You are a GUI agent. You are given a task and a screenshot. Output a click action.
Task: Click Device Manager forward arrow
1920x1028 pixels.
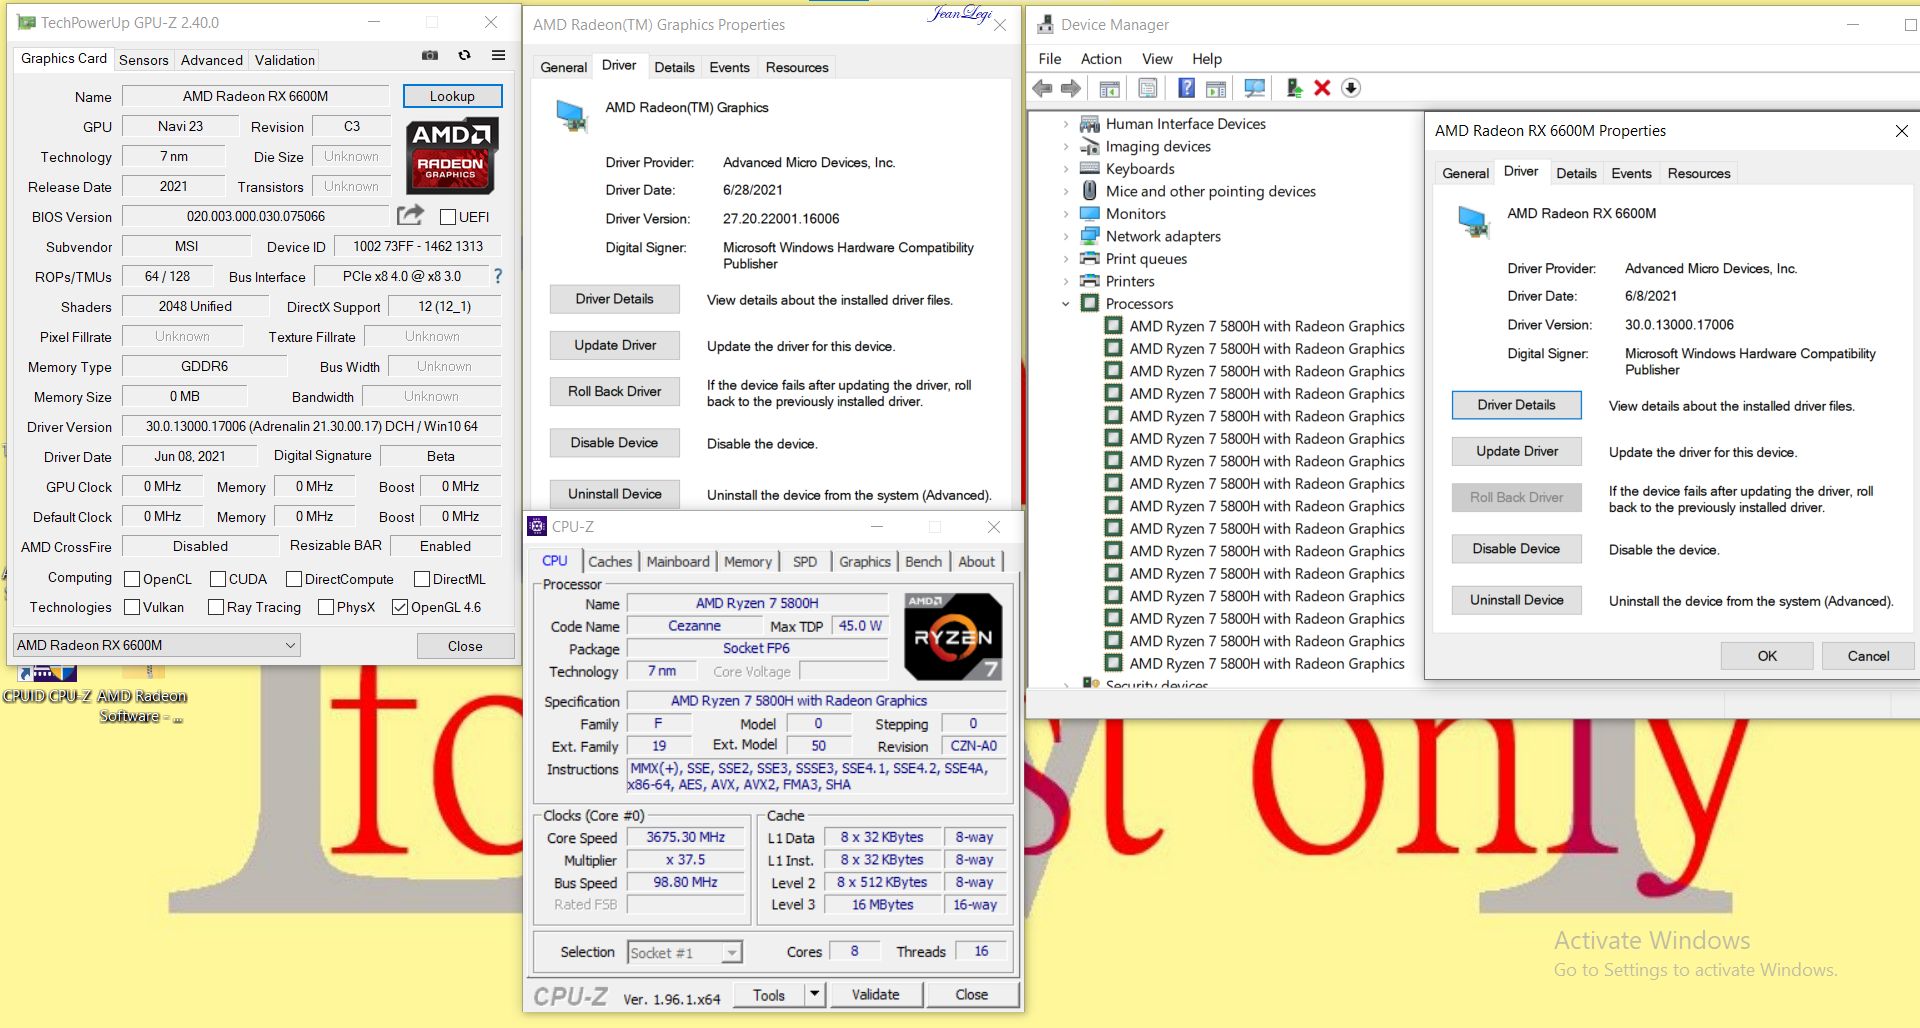(1071, 88)
